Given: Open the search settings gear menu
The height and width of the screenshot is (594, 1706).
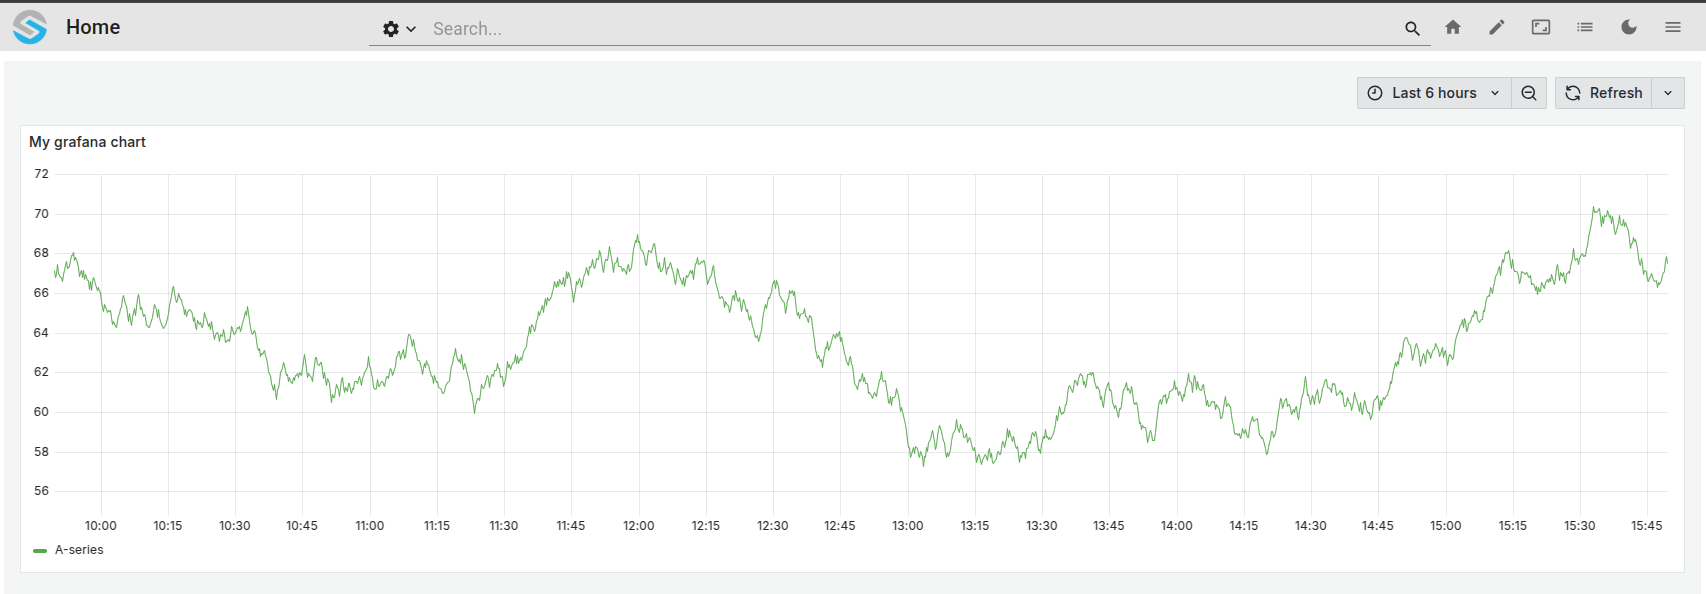Looking at the screenshot, I should pyautogui.click(x=399, y=29).
